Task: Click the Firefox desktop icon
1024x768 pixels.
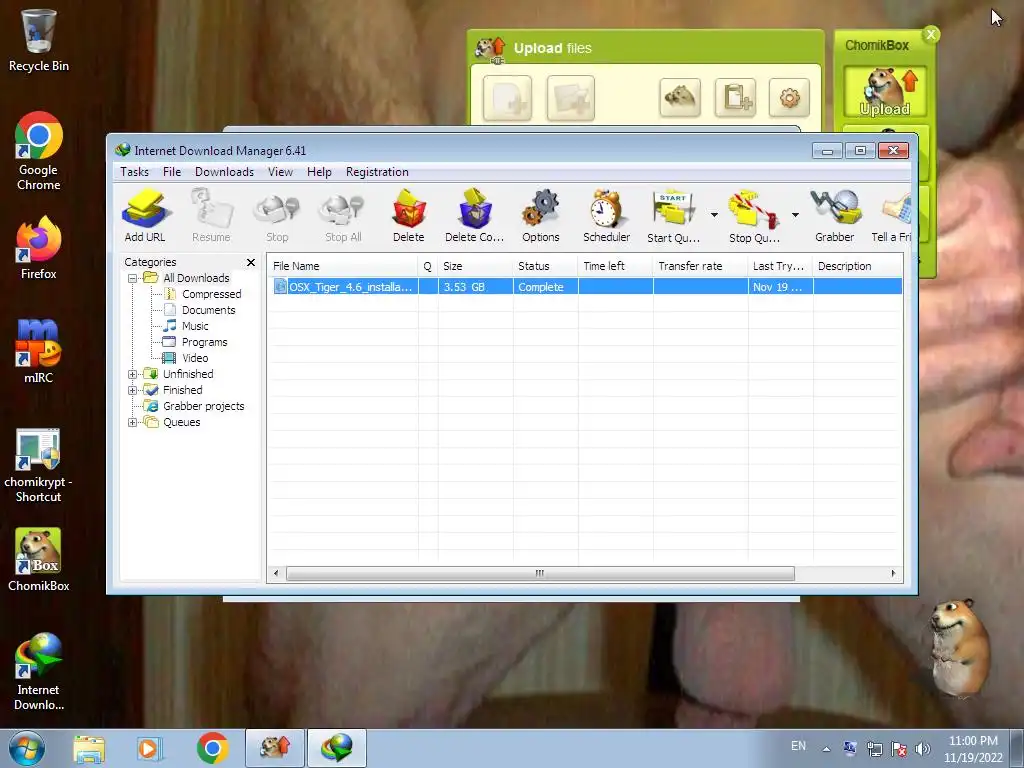Action: click(x=39, y=248)
